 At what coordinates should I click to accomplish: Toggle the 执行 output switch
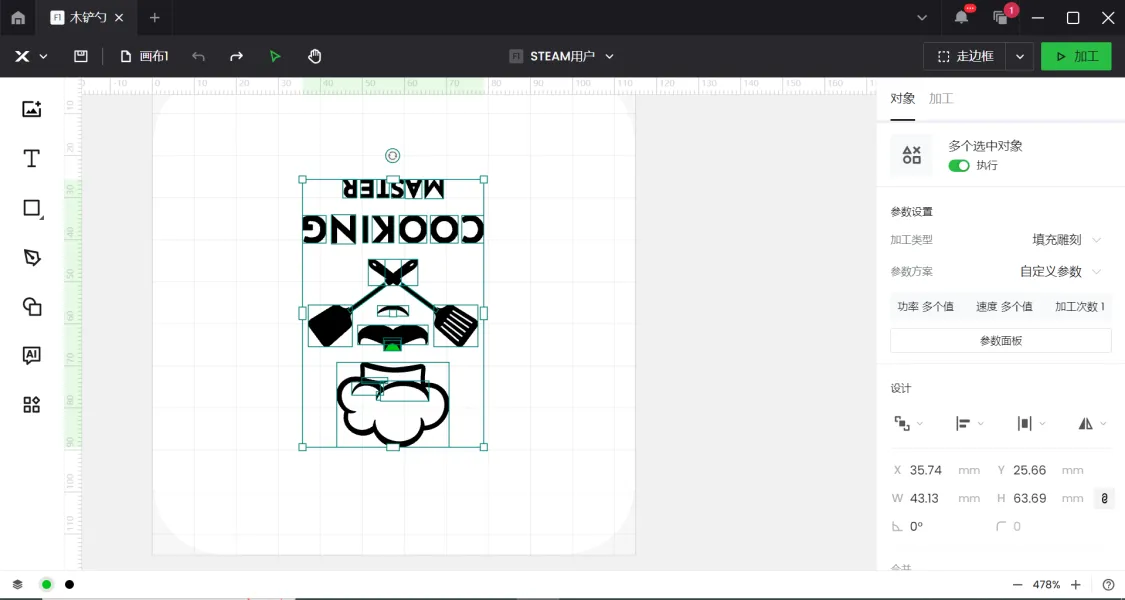959,166
